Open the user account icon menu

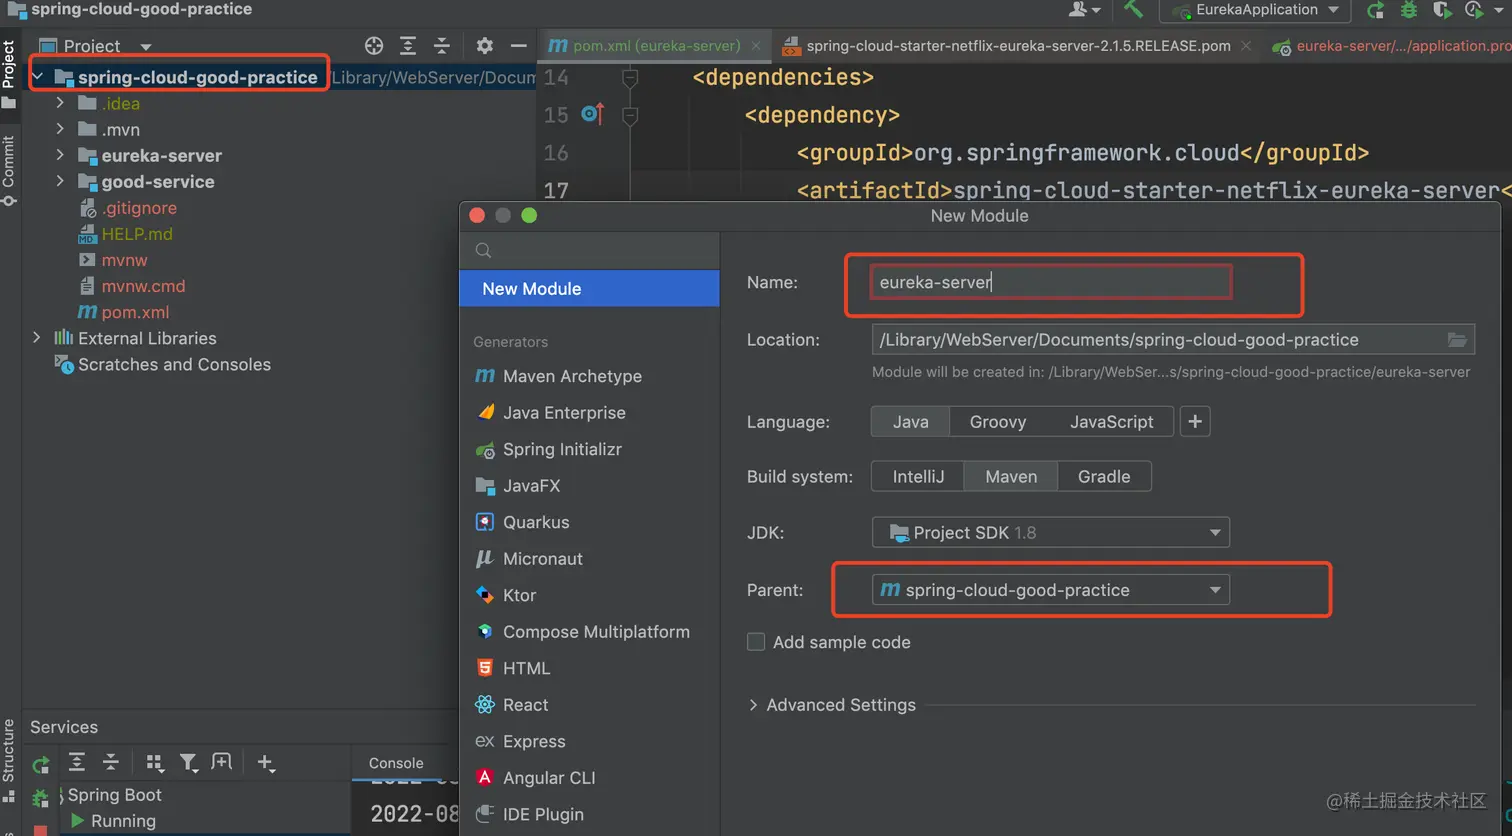(x=1084, y=10)
